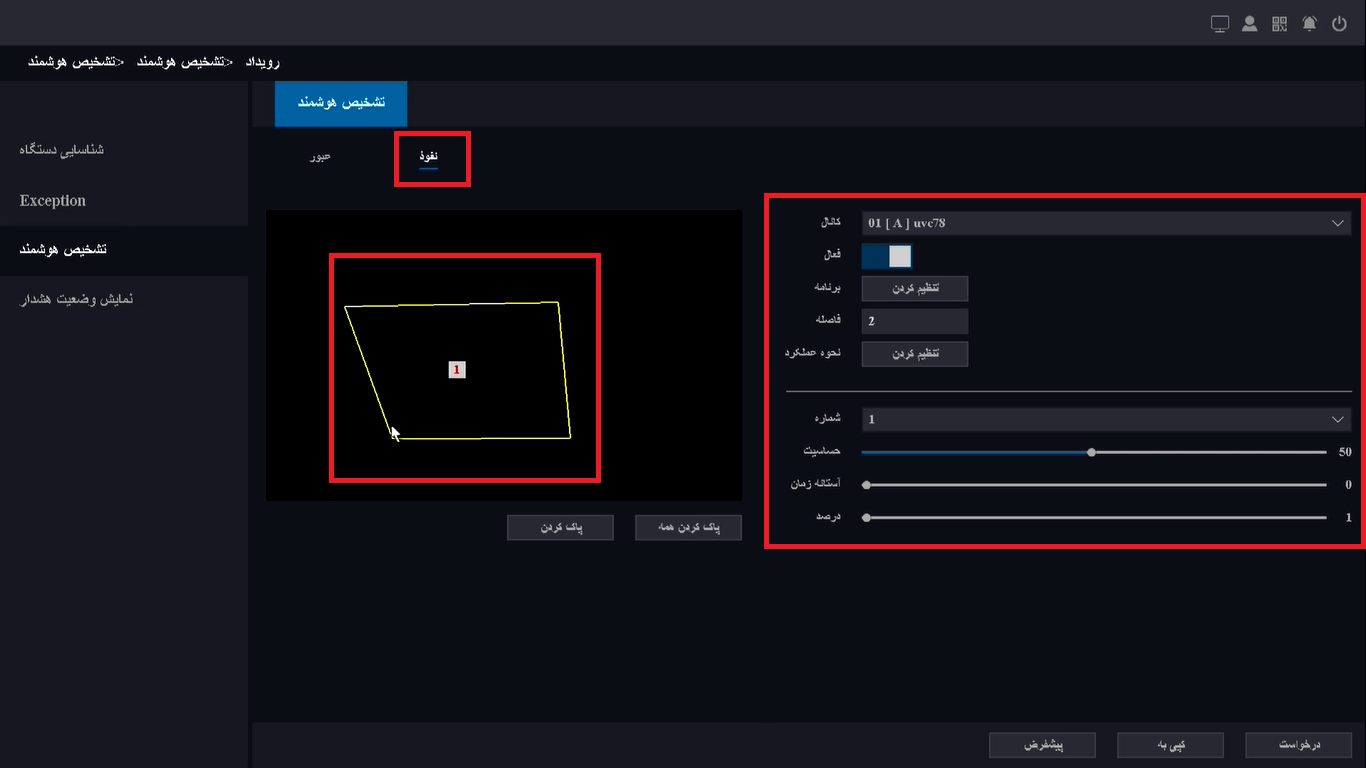Screen dimensions: 1366x768
Task: Select the تشخیص هوشمند top blue tab
Action: point(341,103)
